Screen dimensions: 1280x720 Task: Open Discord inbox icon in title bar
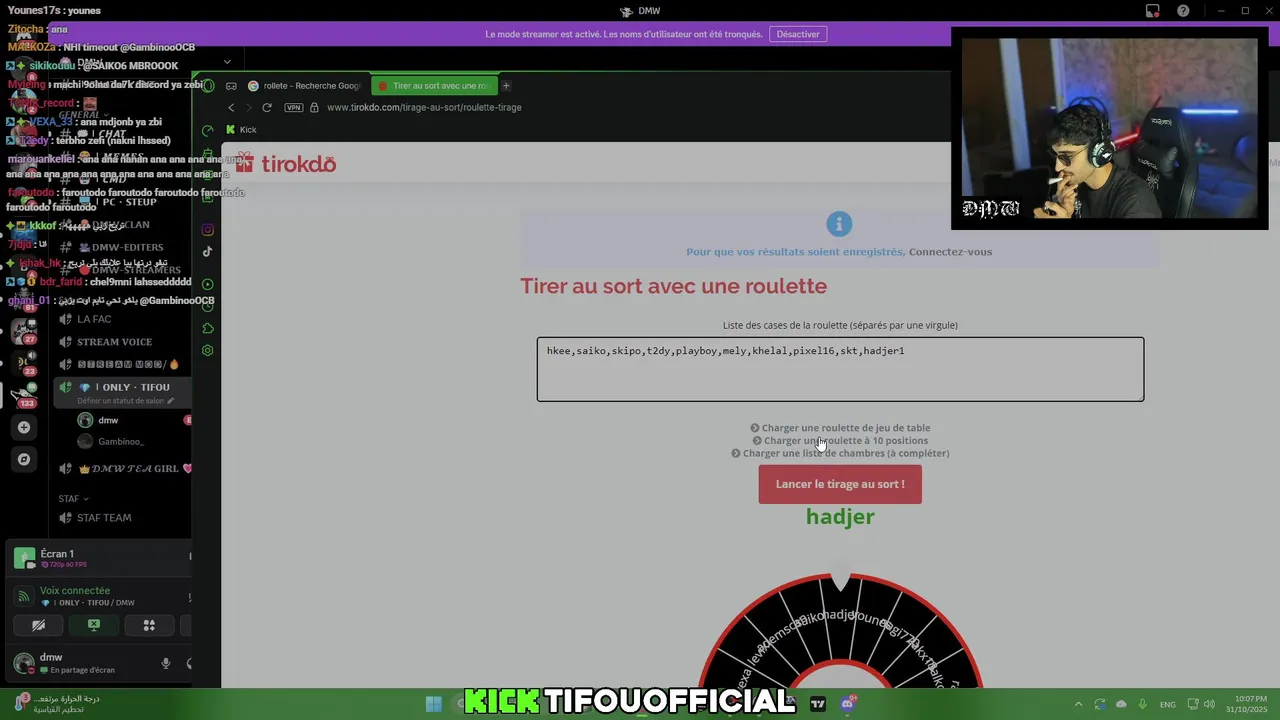pyautogui.click(x=1153, y=11)
